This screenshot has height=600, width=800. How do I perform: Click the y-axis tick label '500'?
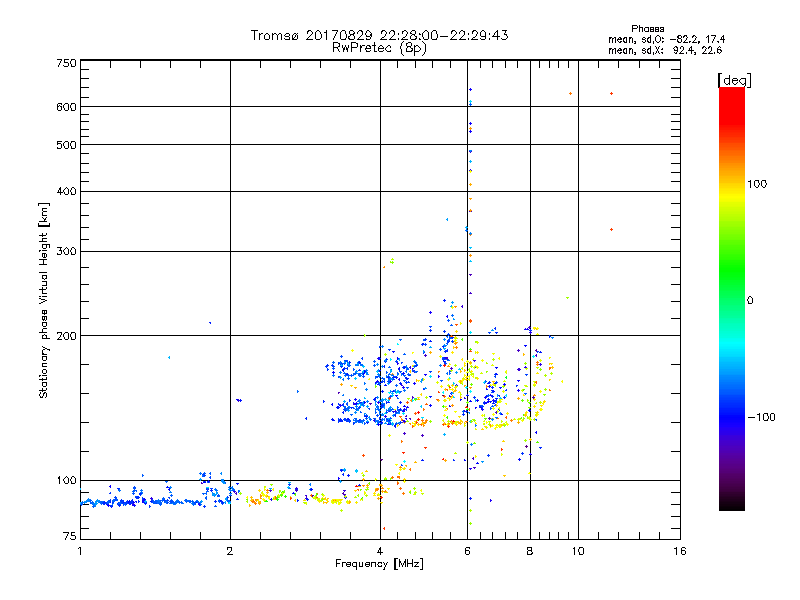point(66,145)
